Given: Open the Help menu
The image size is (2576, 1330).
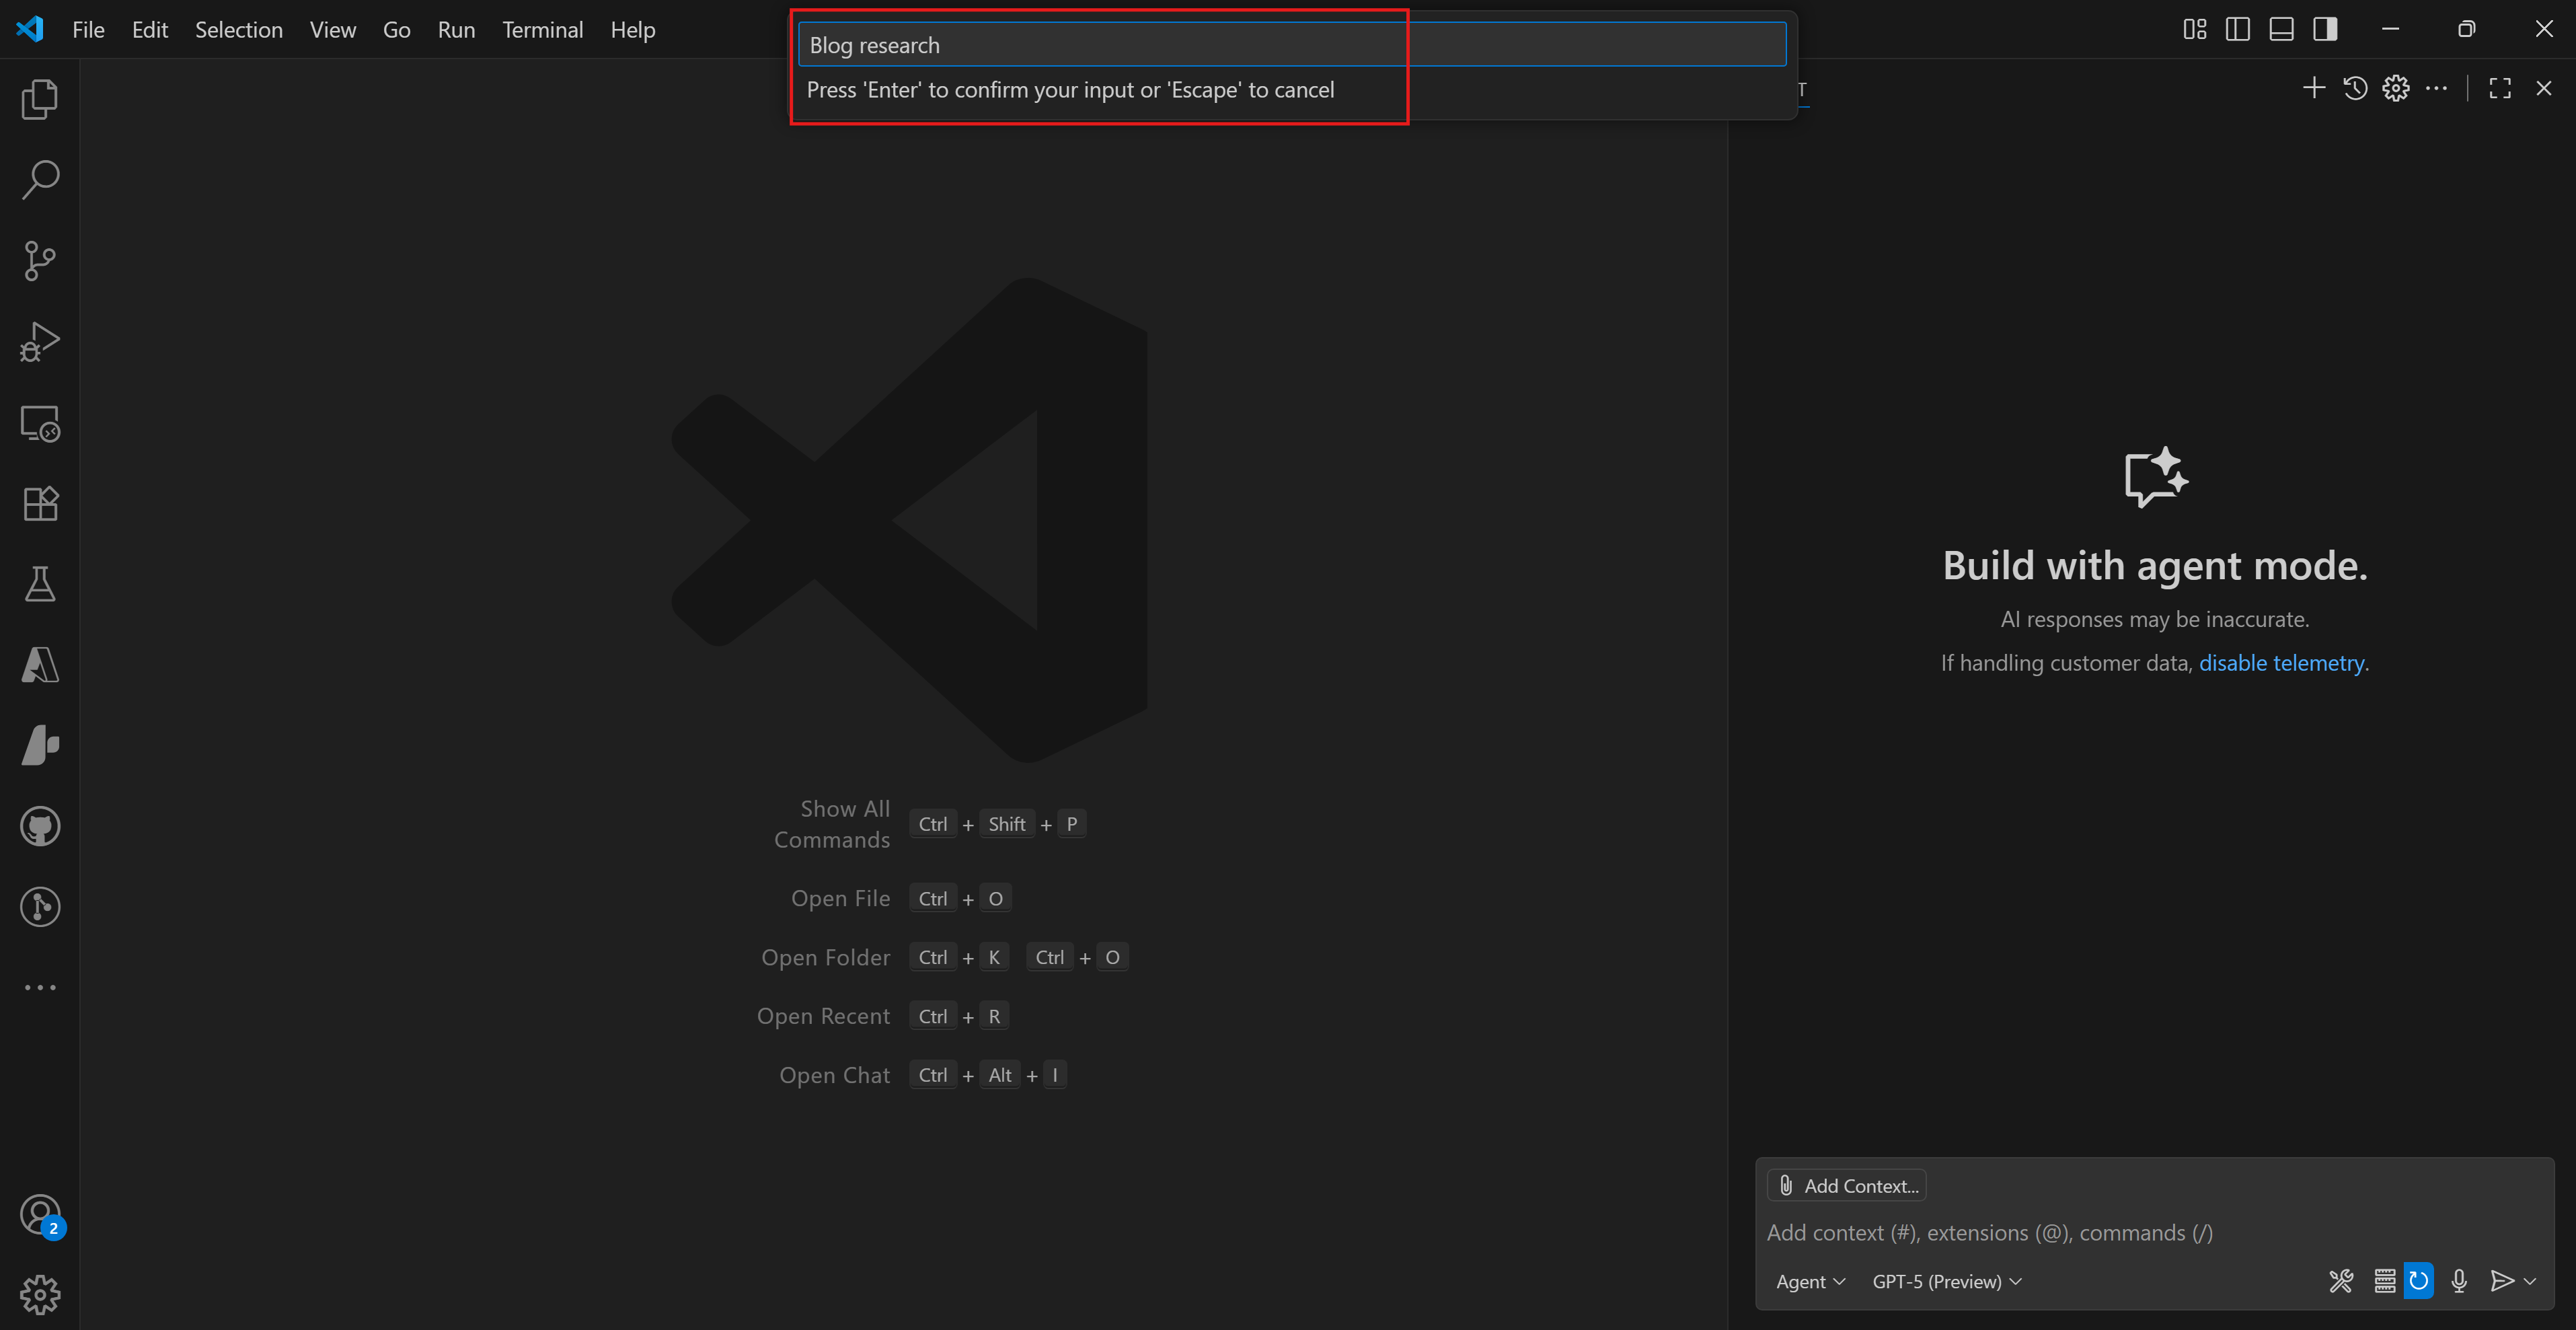Looking at the screenshot, I should click(632, 30).
